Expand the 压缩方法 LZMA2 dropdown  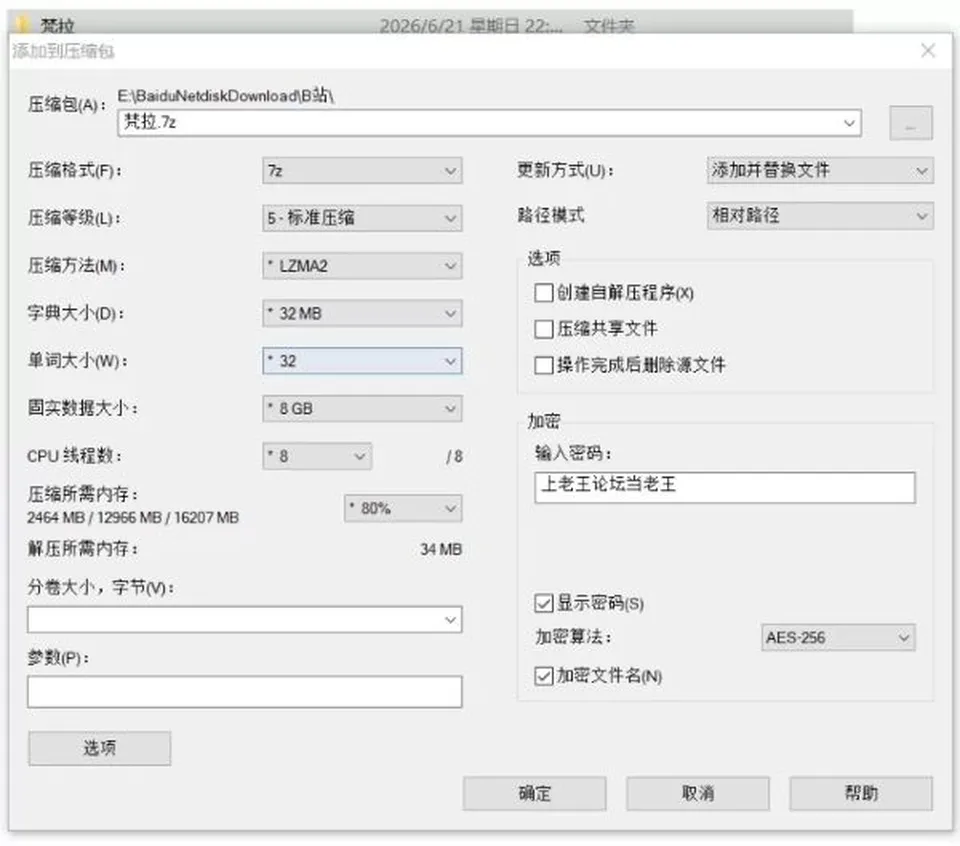click(362, 266)
